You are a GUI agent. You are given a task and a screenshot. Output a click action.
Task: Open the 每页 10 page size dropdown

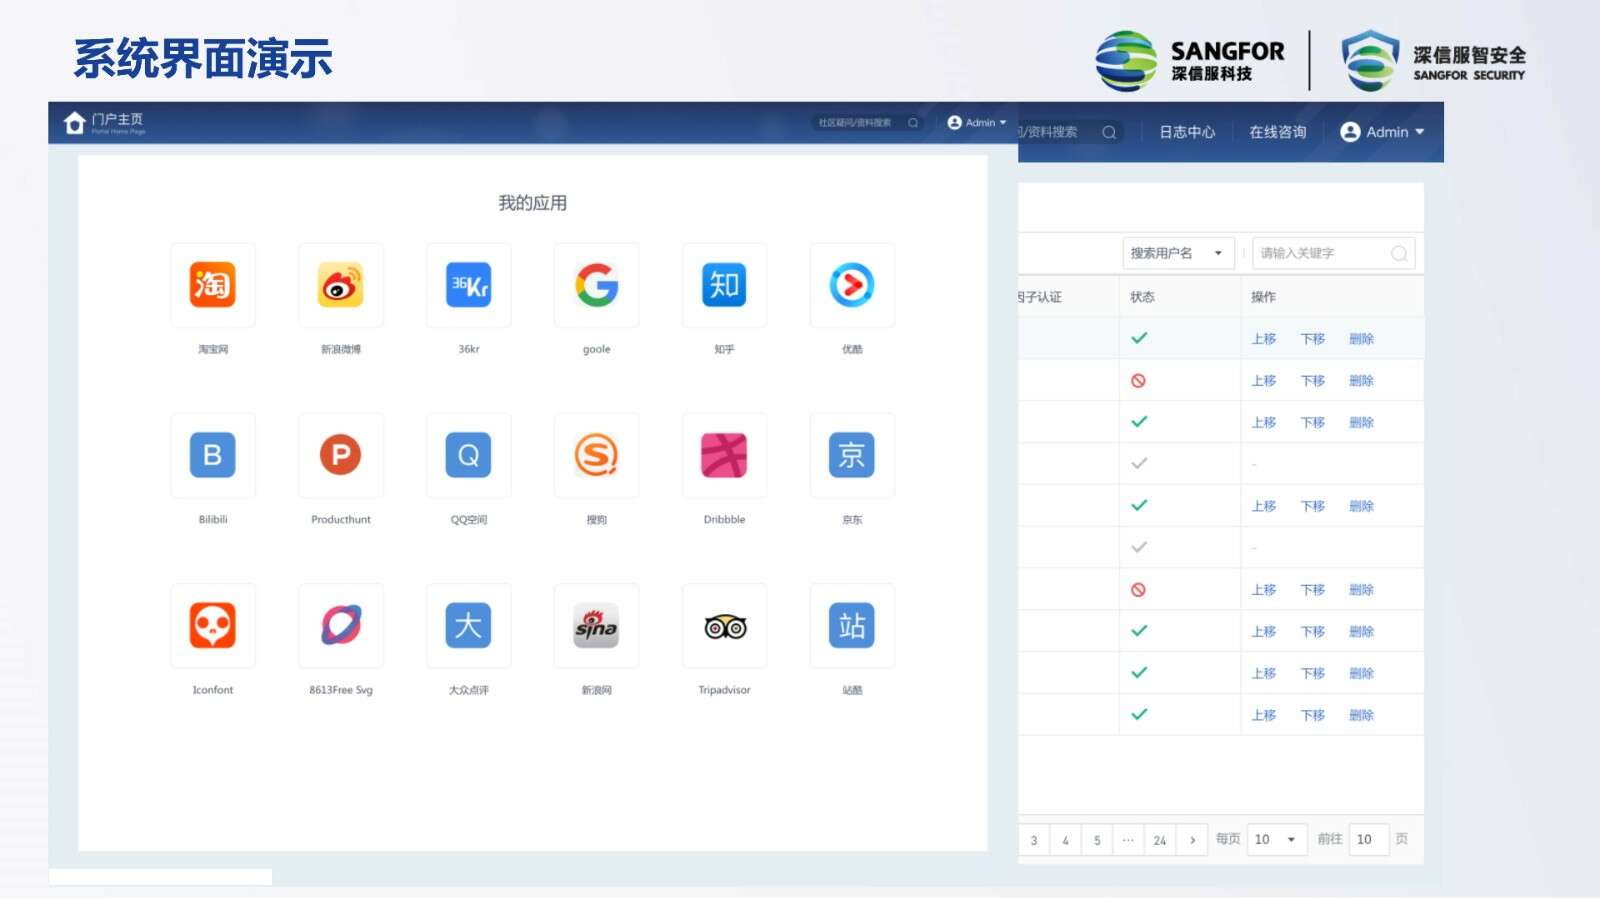1277,840
